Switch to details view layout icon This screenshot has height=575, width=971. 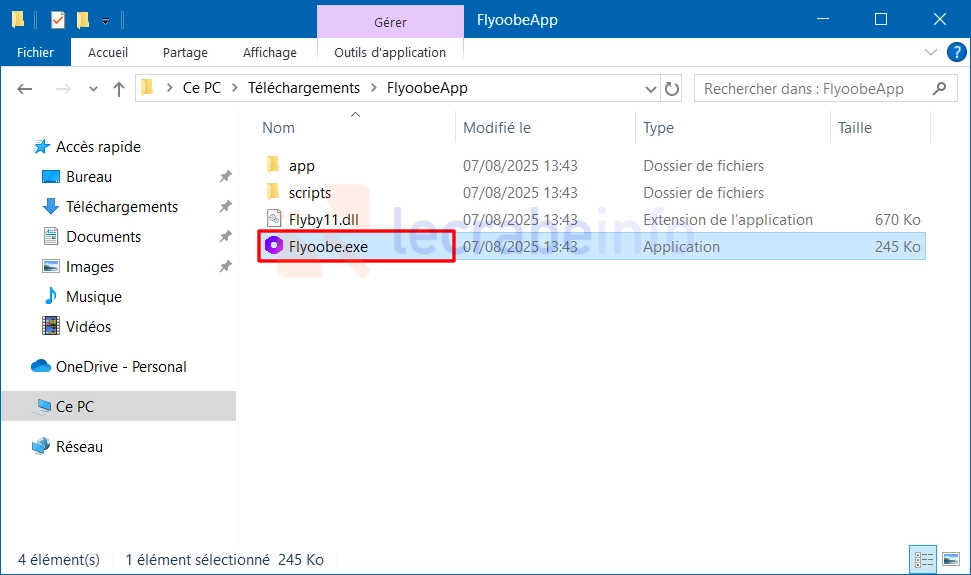point(924,560)
